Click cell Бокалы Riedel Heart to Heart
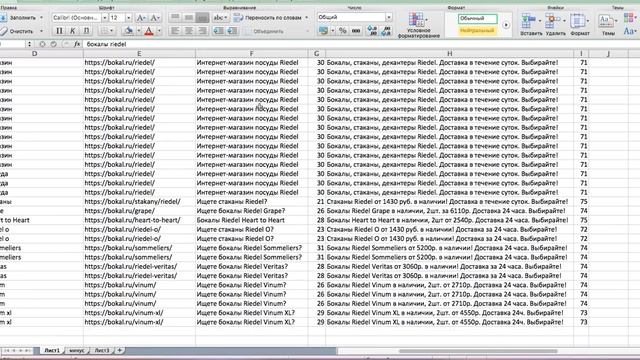The width and height of the screenshot is (640, 360). coord(251,220)
